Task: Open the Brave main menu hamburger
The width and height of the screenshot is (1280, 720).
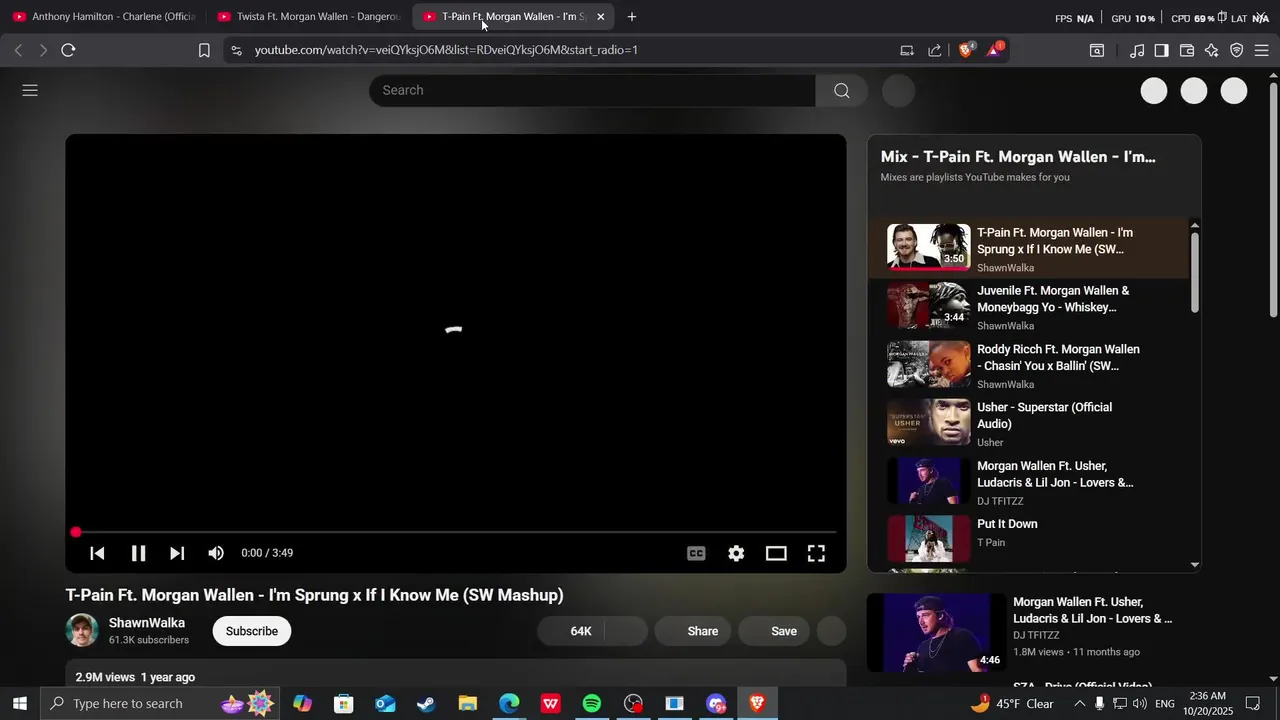Action: [1262, 50]
